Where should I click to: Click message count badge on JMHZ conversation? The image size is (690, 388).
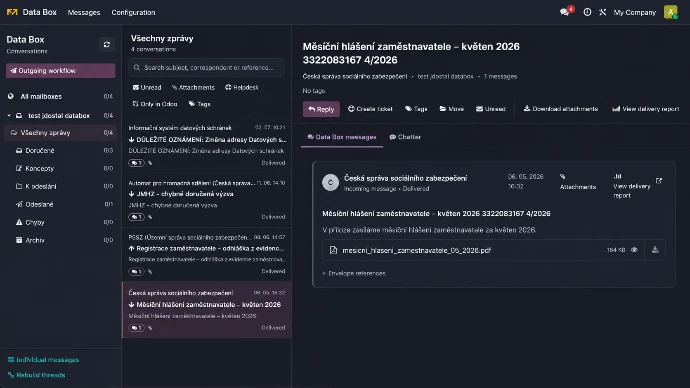pyautogui.click(x=136, y=217)
